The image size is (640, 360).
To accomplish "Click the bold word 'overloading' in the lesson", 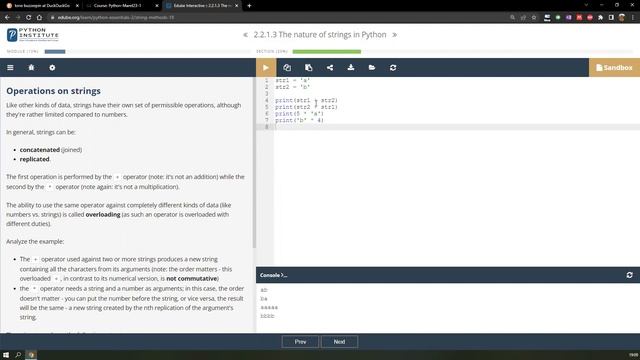I will coord(103,215).
